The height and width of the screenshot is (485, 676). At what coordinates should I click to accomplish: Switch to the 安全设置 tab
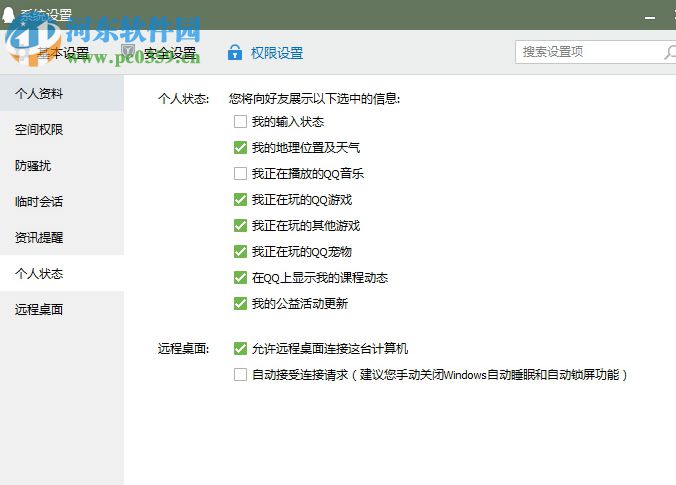click(170, 53)
